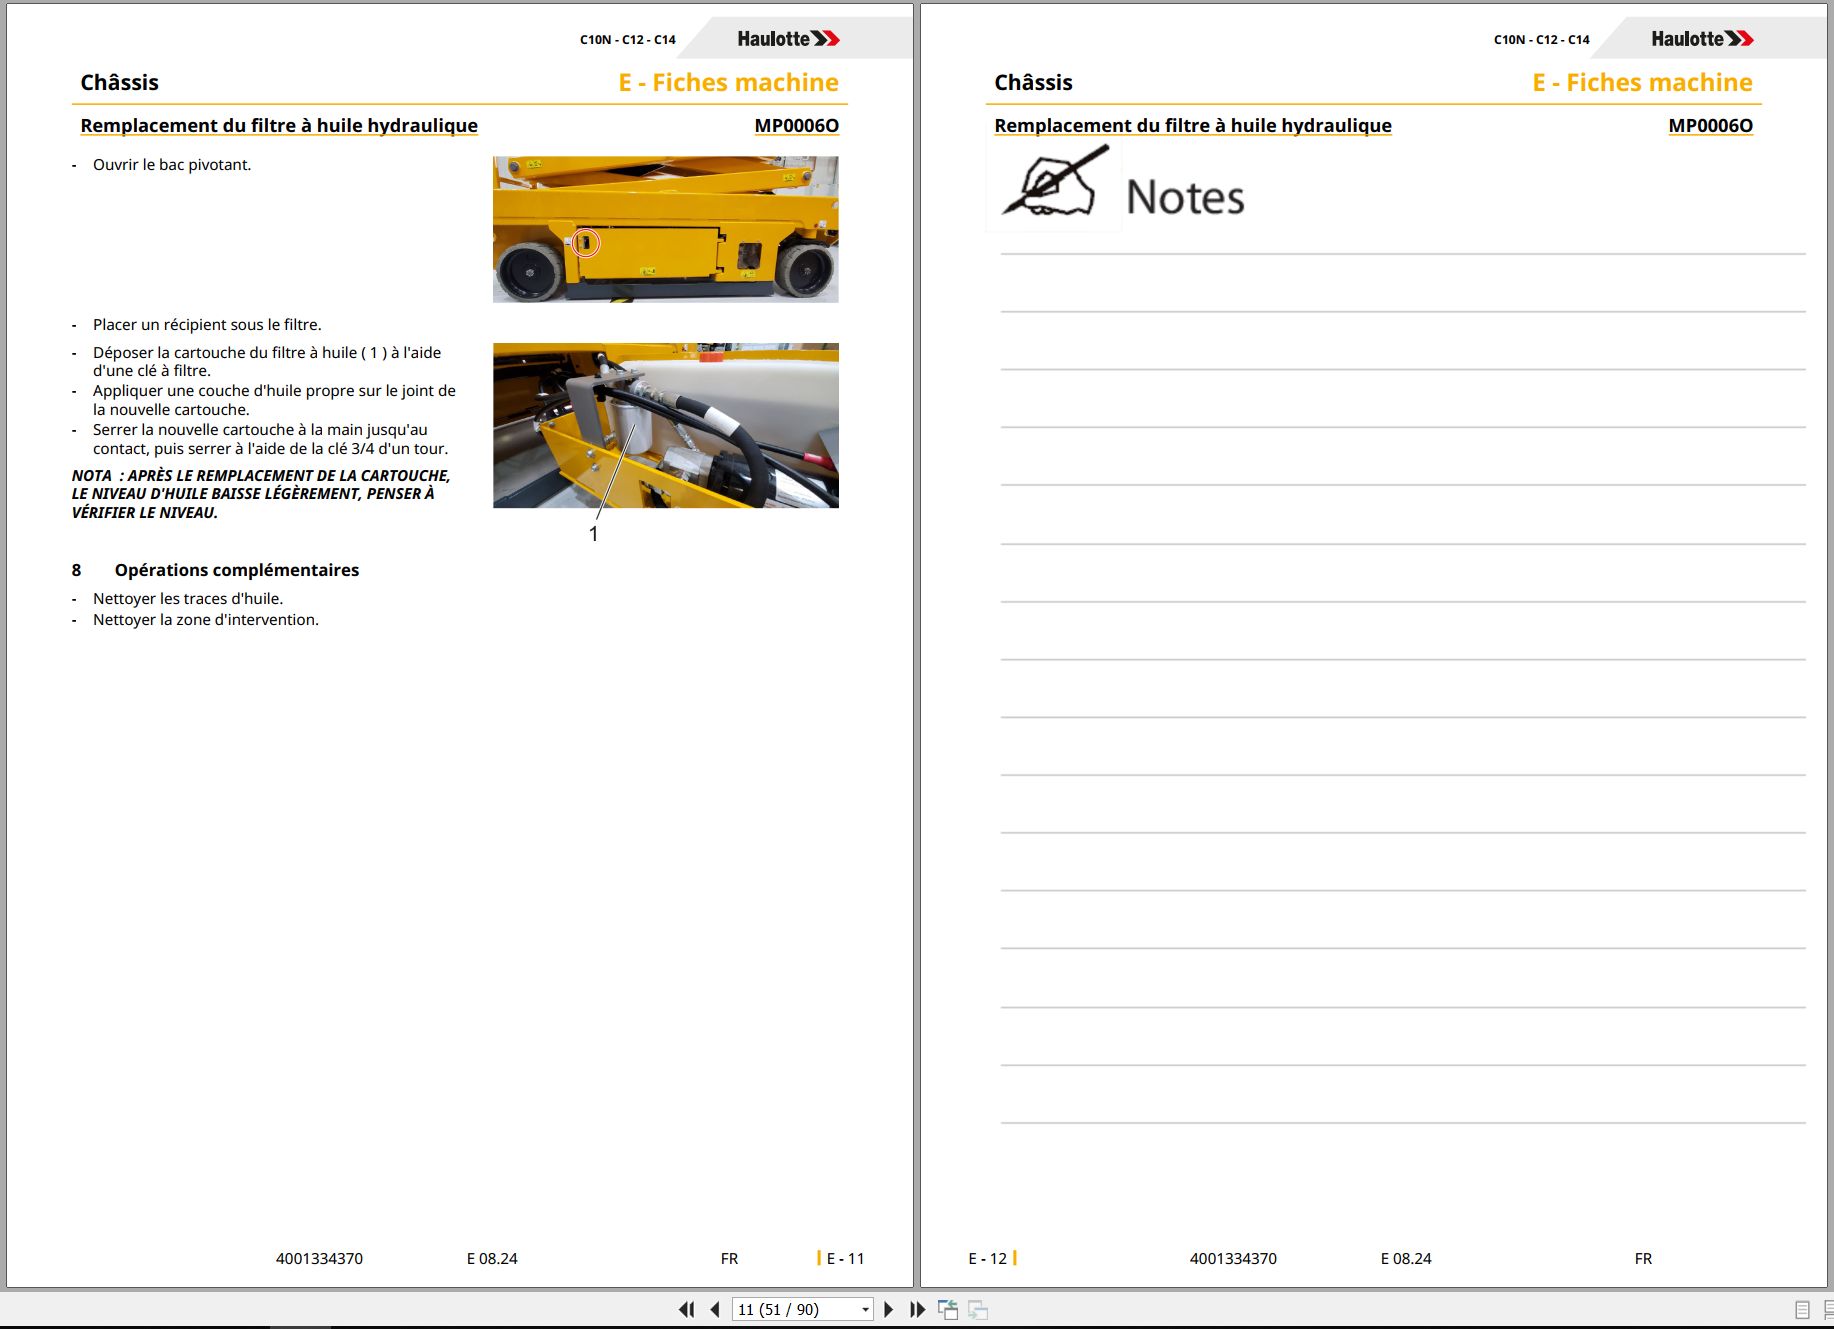The image size is (1834, 1329).
Task: Click MP0006O reference on the right page
Action: pyautogui.click(x=1710, y=125)
